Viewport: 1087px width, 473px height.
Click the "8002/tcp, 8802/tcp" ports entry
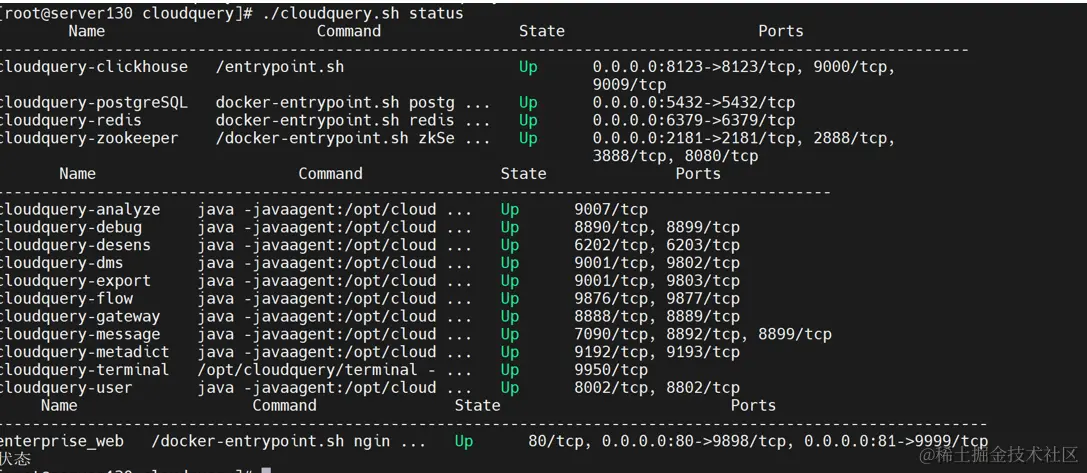coord(657,388)
